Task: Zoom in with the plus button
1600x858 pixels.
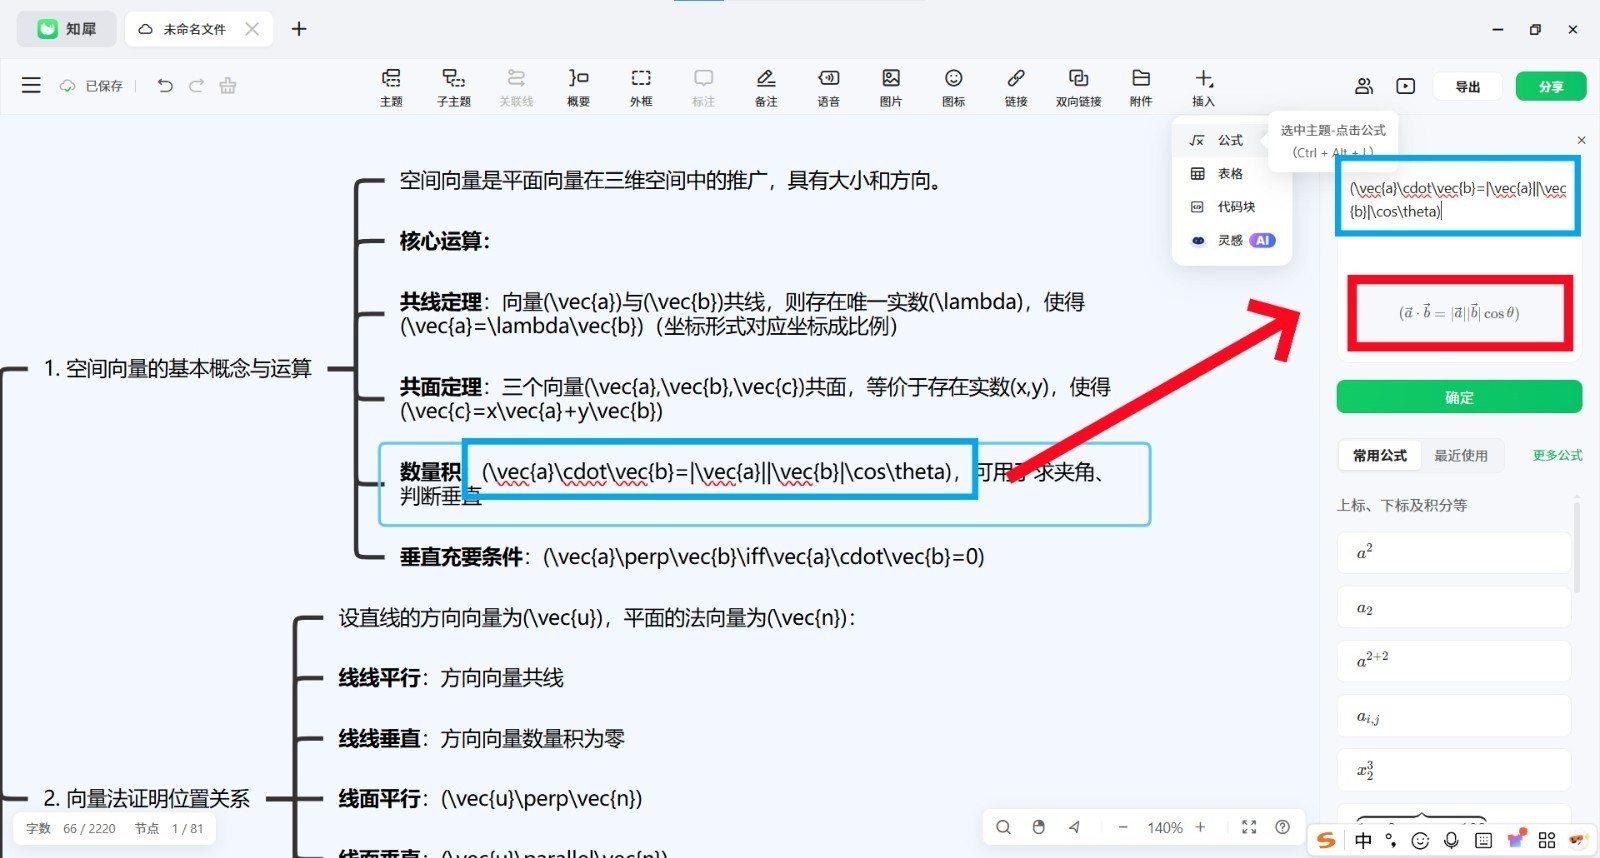Action: pos(1200,827)
